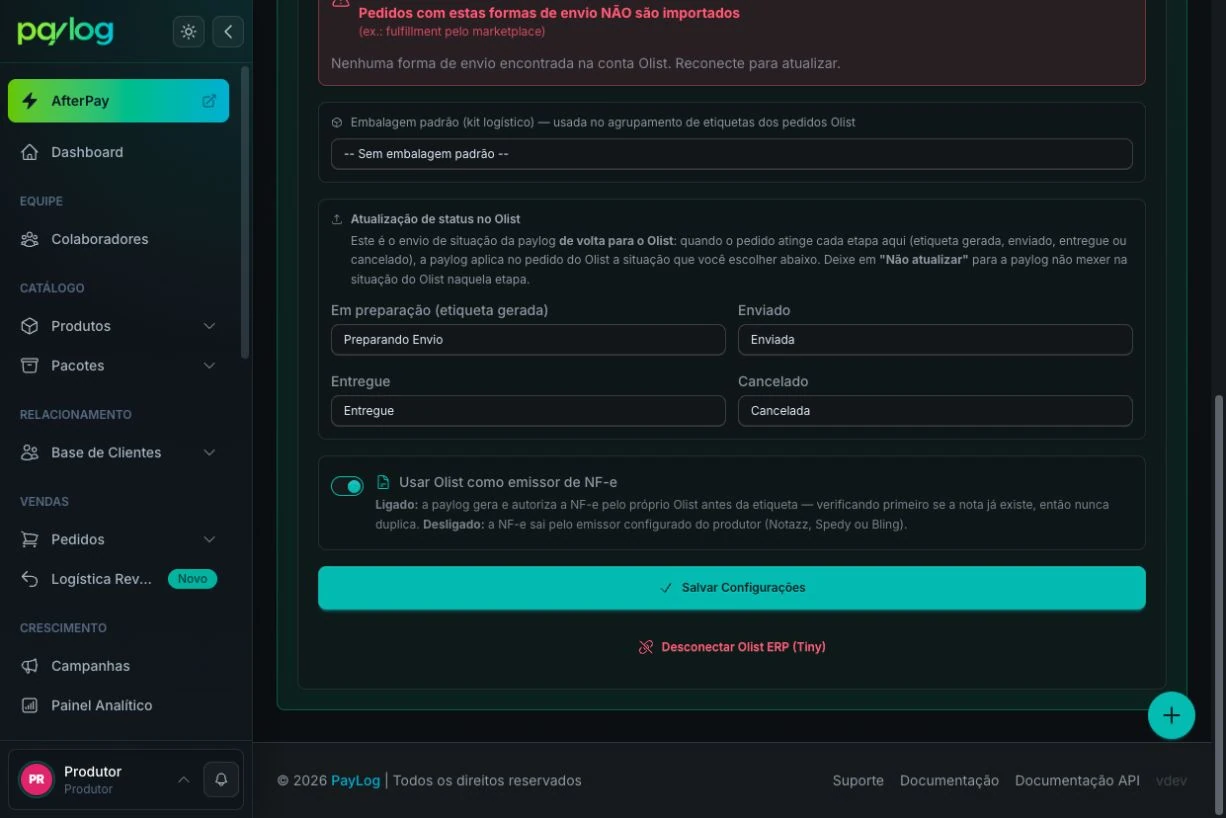
Task: Click the Produtos box icon
Action: click(30, 326)
